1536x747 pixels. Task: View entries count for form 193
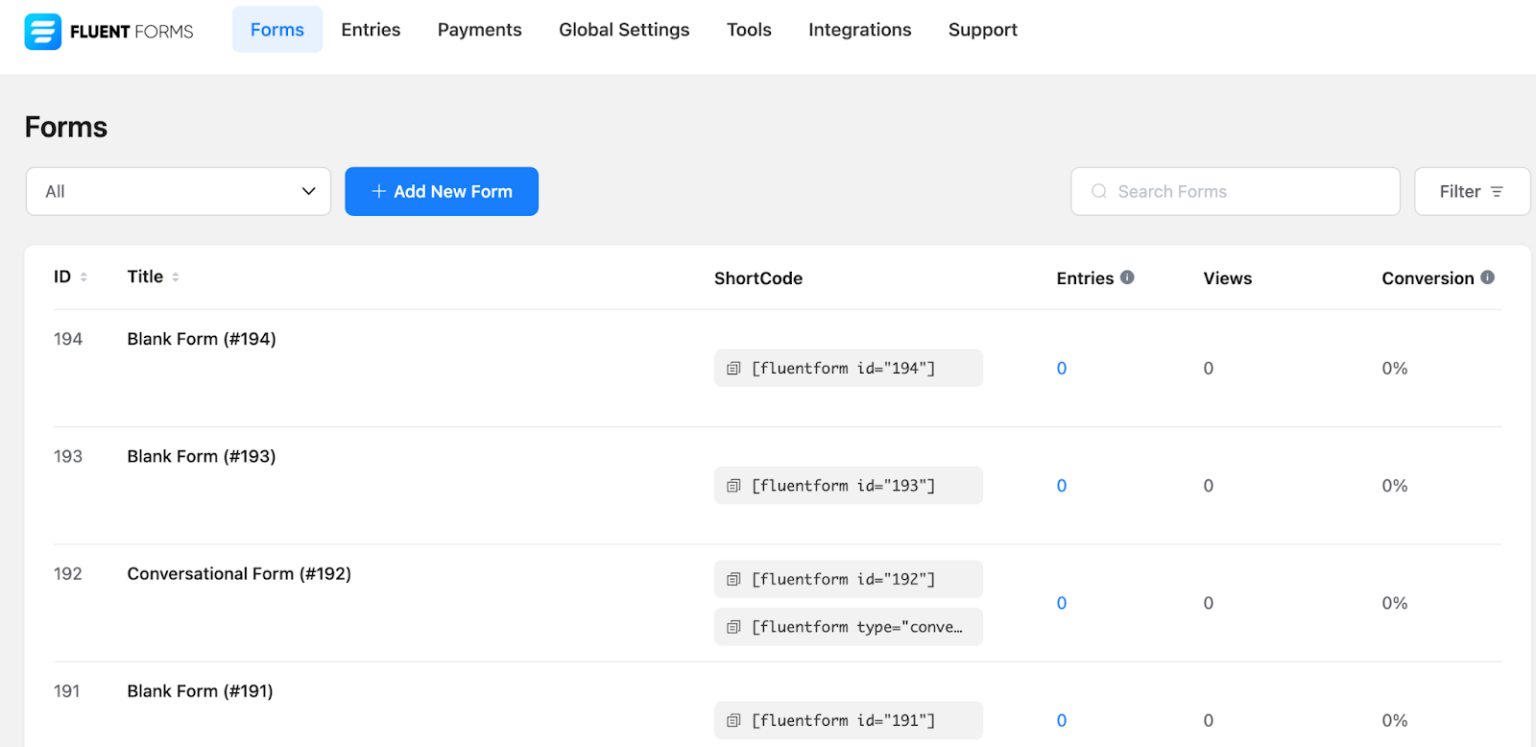1062,485
